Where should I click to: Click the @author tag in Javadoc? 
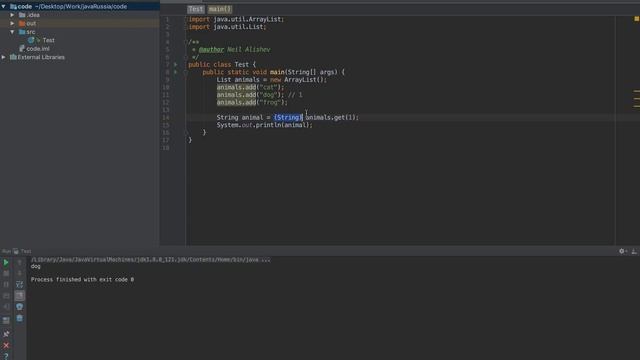coord(211,49)
